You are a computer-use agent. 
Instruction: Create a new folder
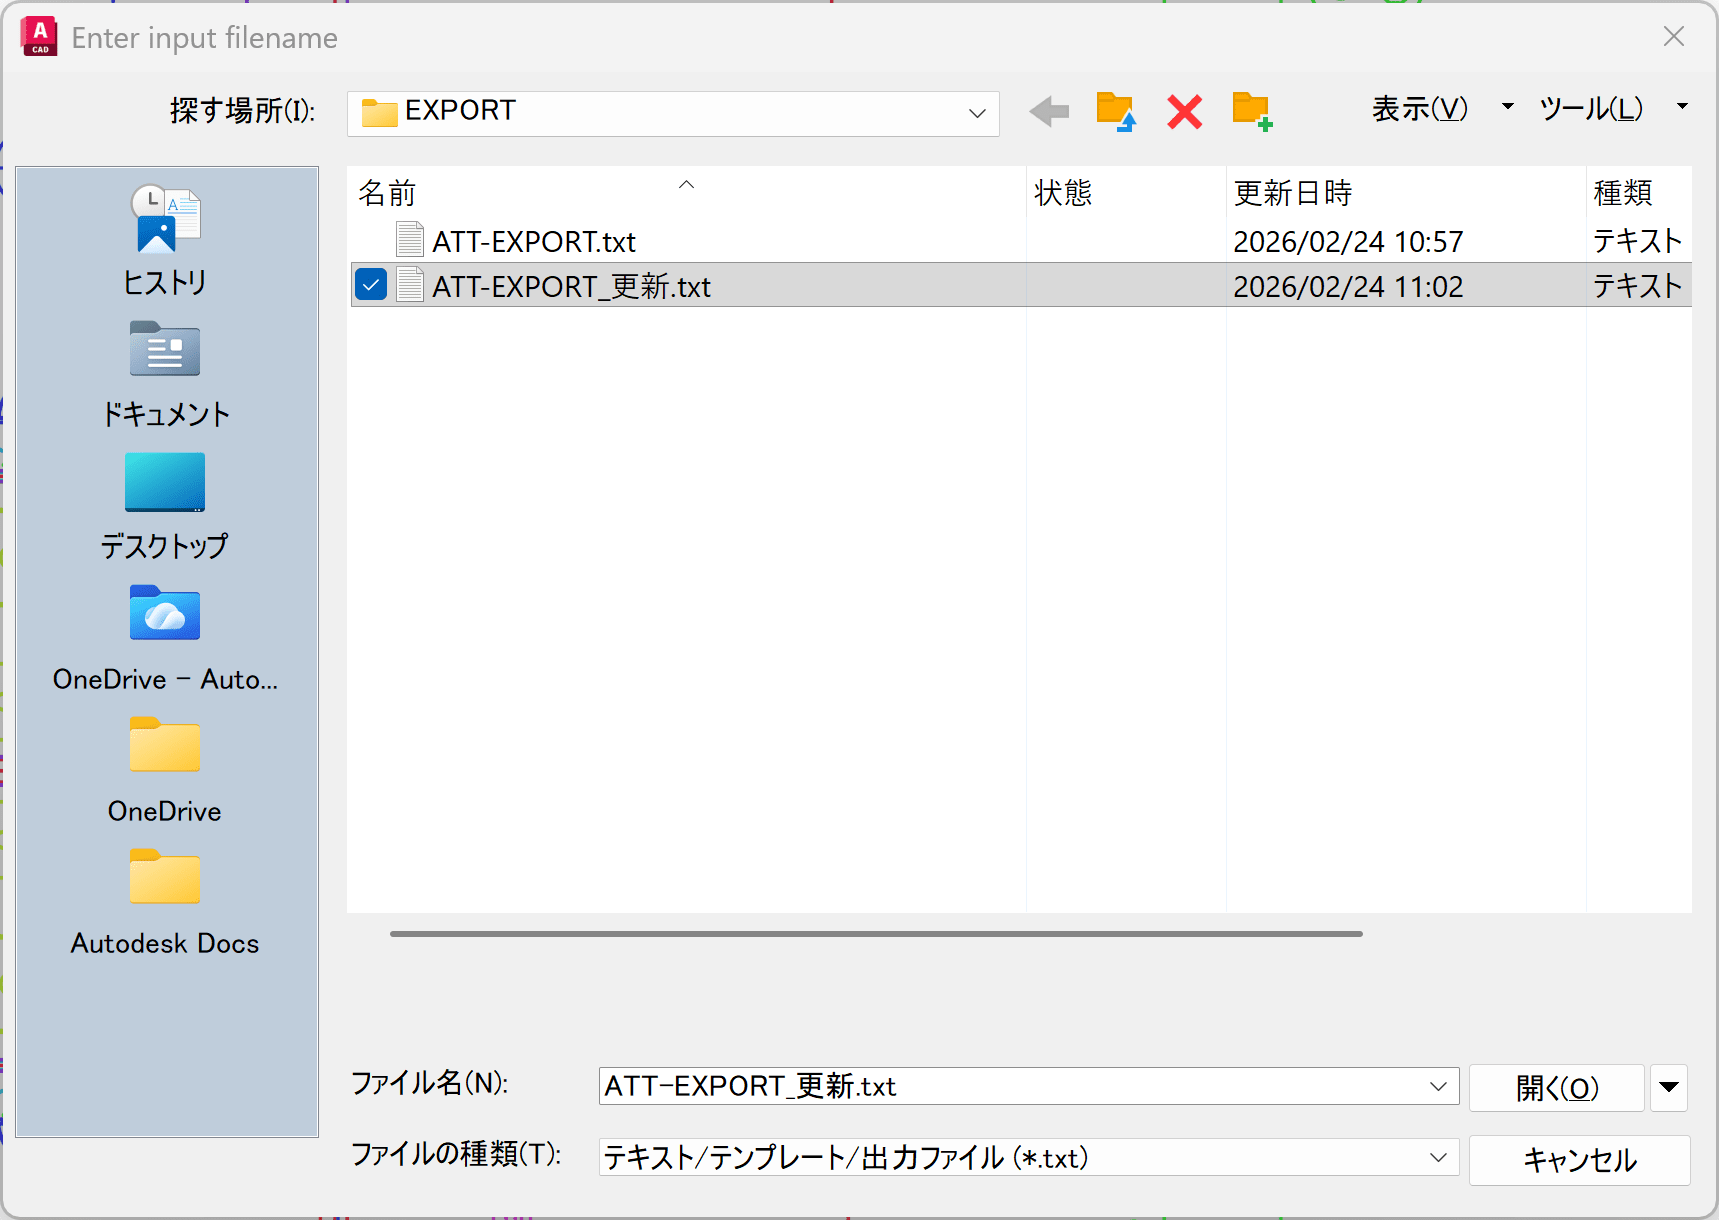click(1252, 111)
